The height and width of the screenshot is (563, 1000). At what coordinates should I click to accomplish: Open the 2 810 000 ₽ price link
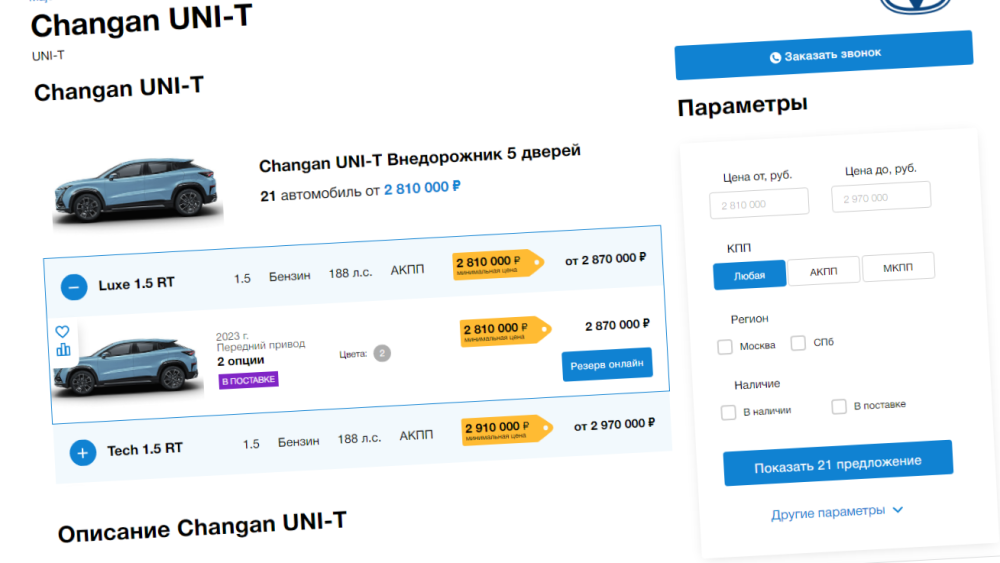[x=422, y=187]
